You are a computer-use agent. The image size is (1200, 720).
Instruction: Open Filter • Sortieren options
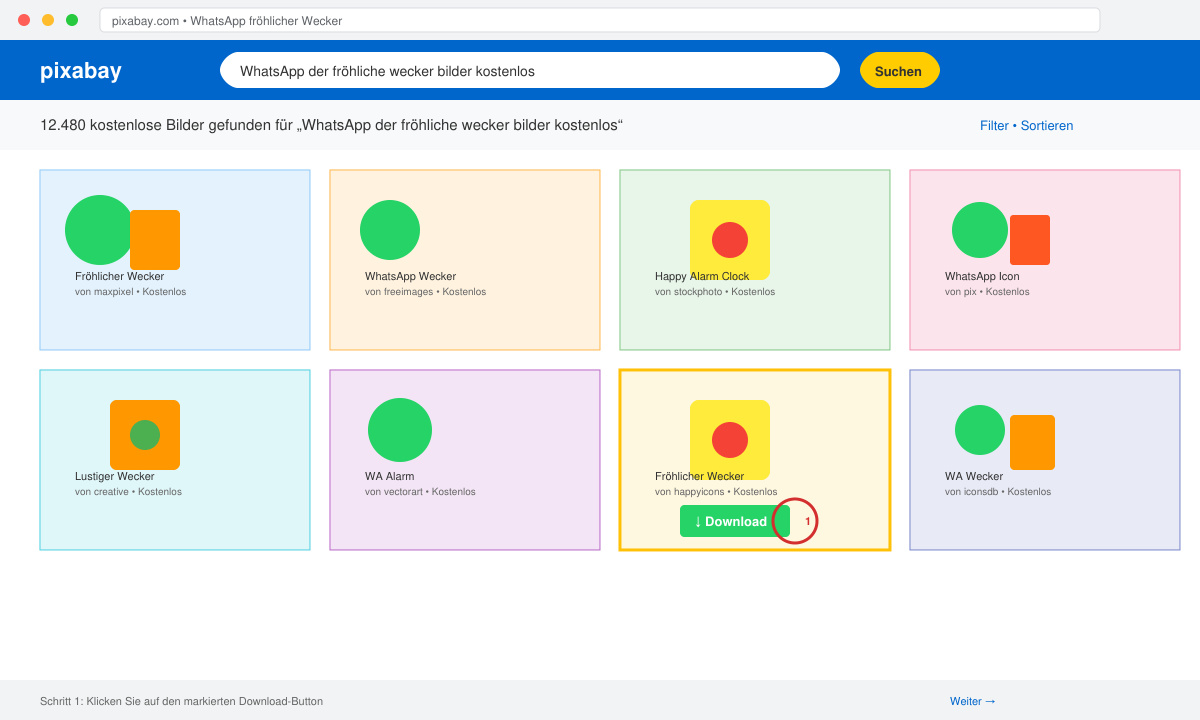point(1026,125)
